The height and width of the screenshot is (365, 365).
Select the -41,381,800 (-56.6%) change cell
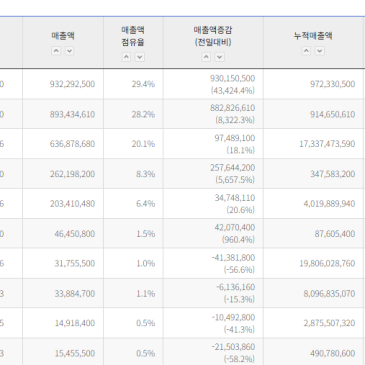pyautogui.click(x=213, y=263)
